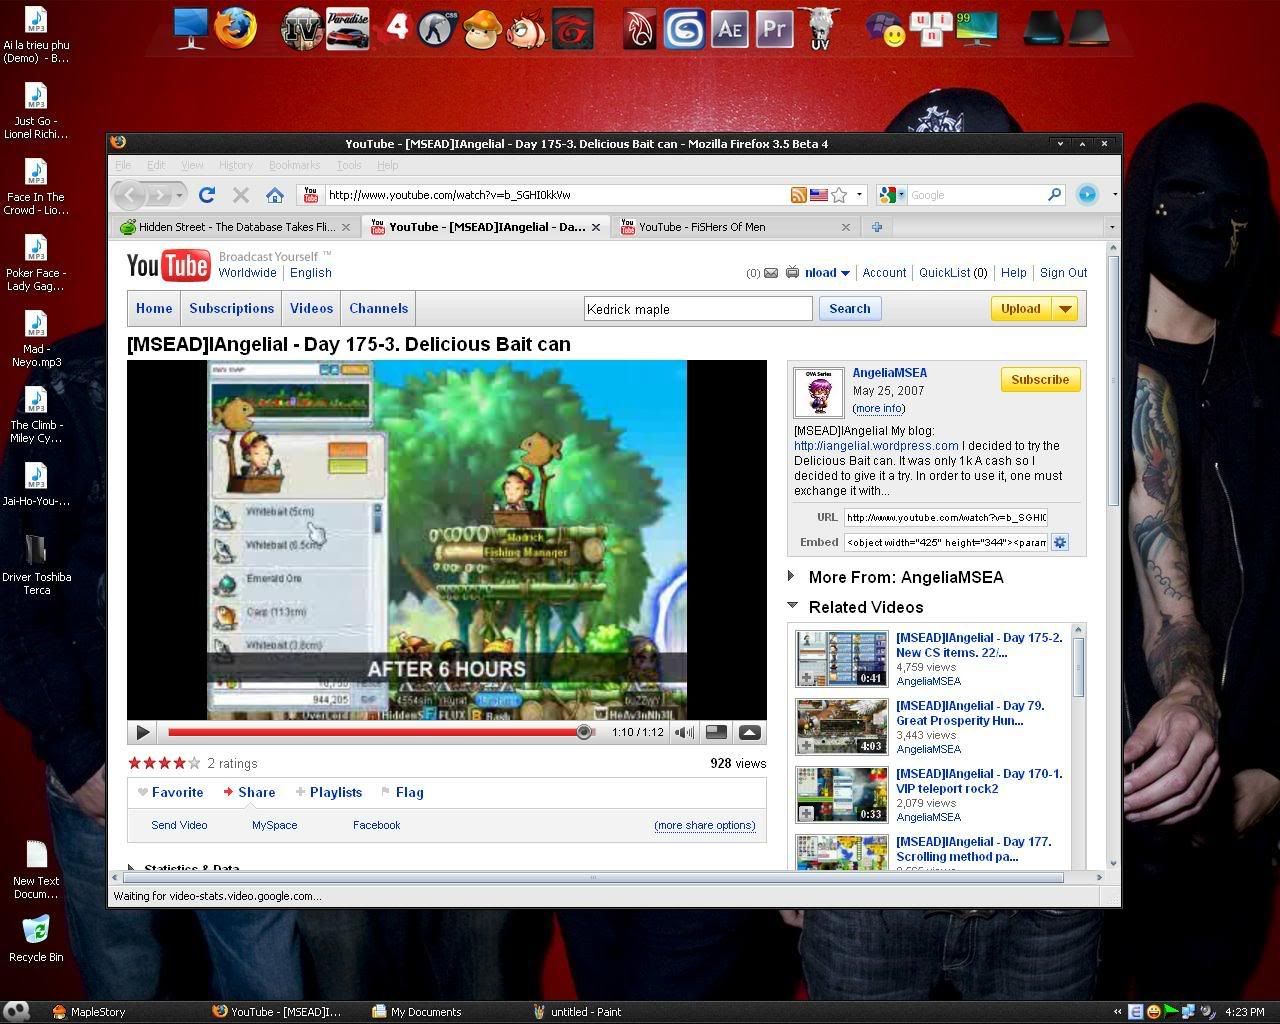Screen dimensions: 1280x1024
Task: Go to Firefox home page
Action: click(x=275, y=195)
